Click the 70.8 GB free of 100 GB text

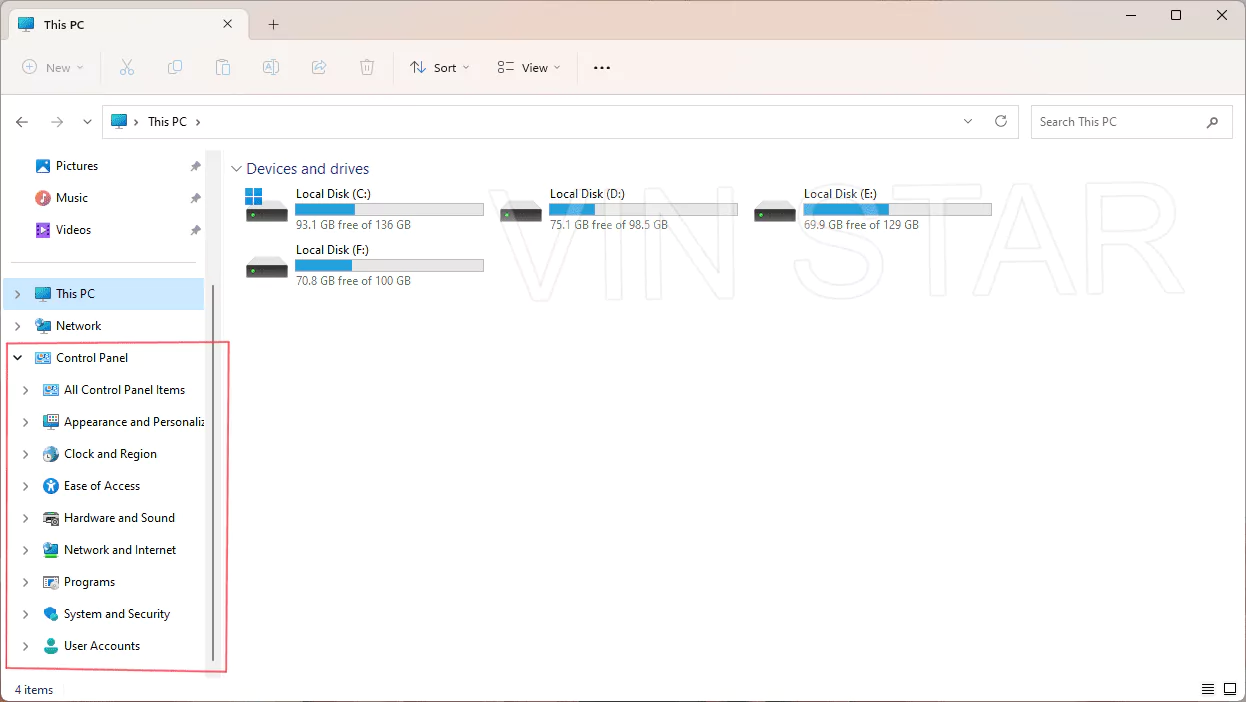click(x=353, y=281)
